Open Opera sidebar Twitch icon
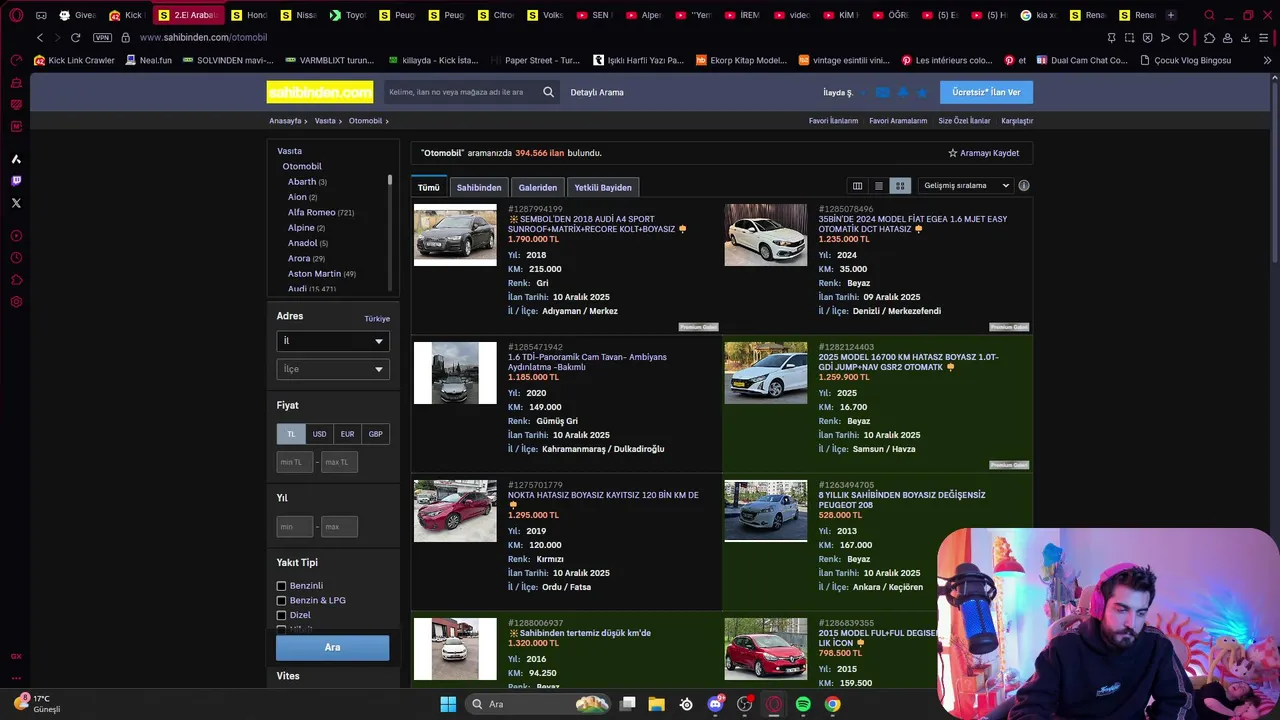 pyautogui.click(x=16, y=181)
